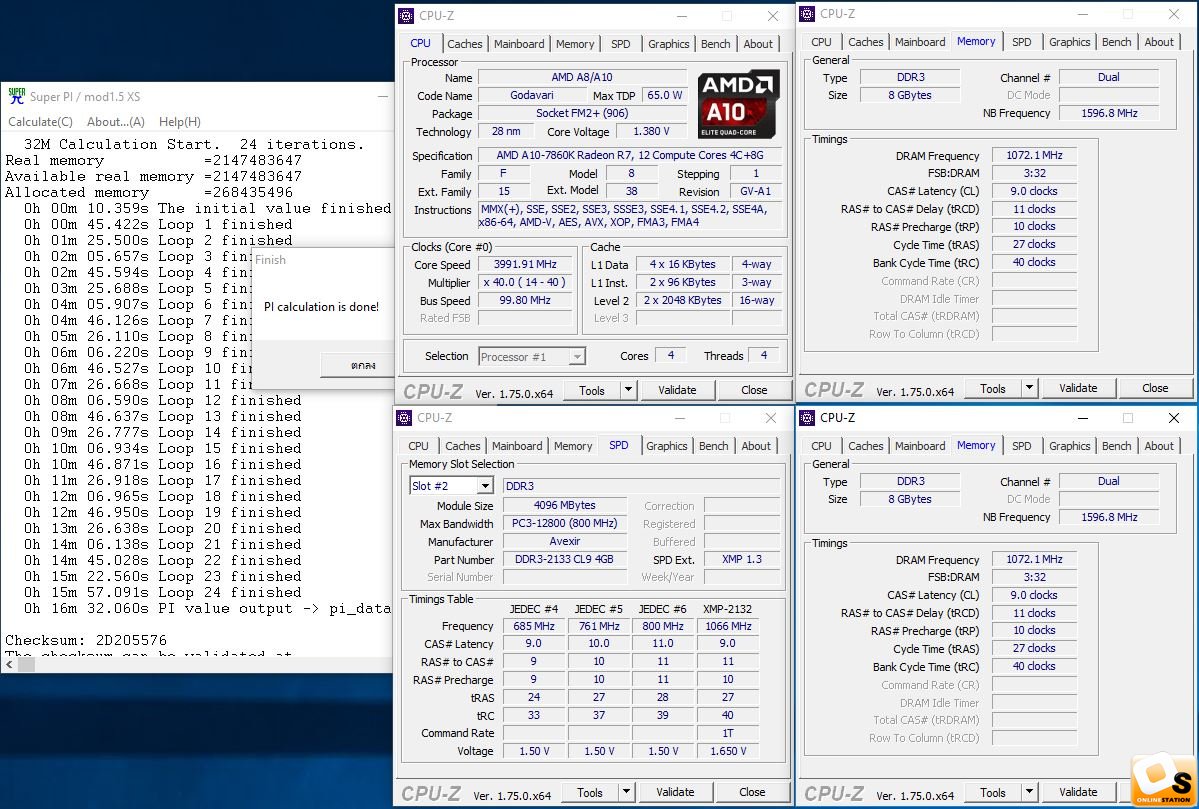Screen dimensions: 1199x809
Task: Expand the Slot #2 memory slot dropdown
Action: pos(485,486)
